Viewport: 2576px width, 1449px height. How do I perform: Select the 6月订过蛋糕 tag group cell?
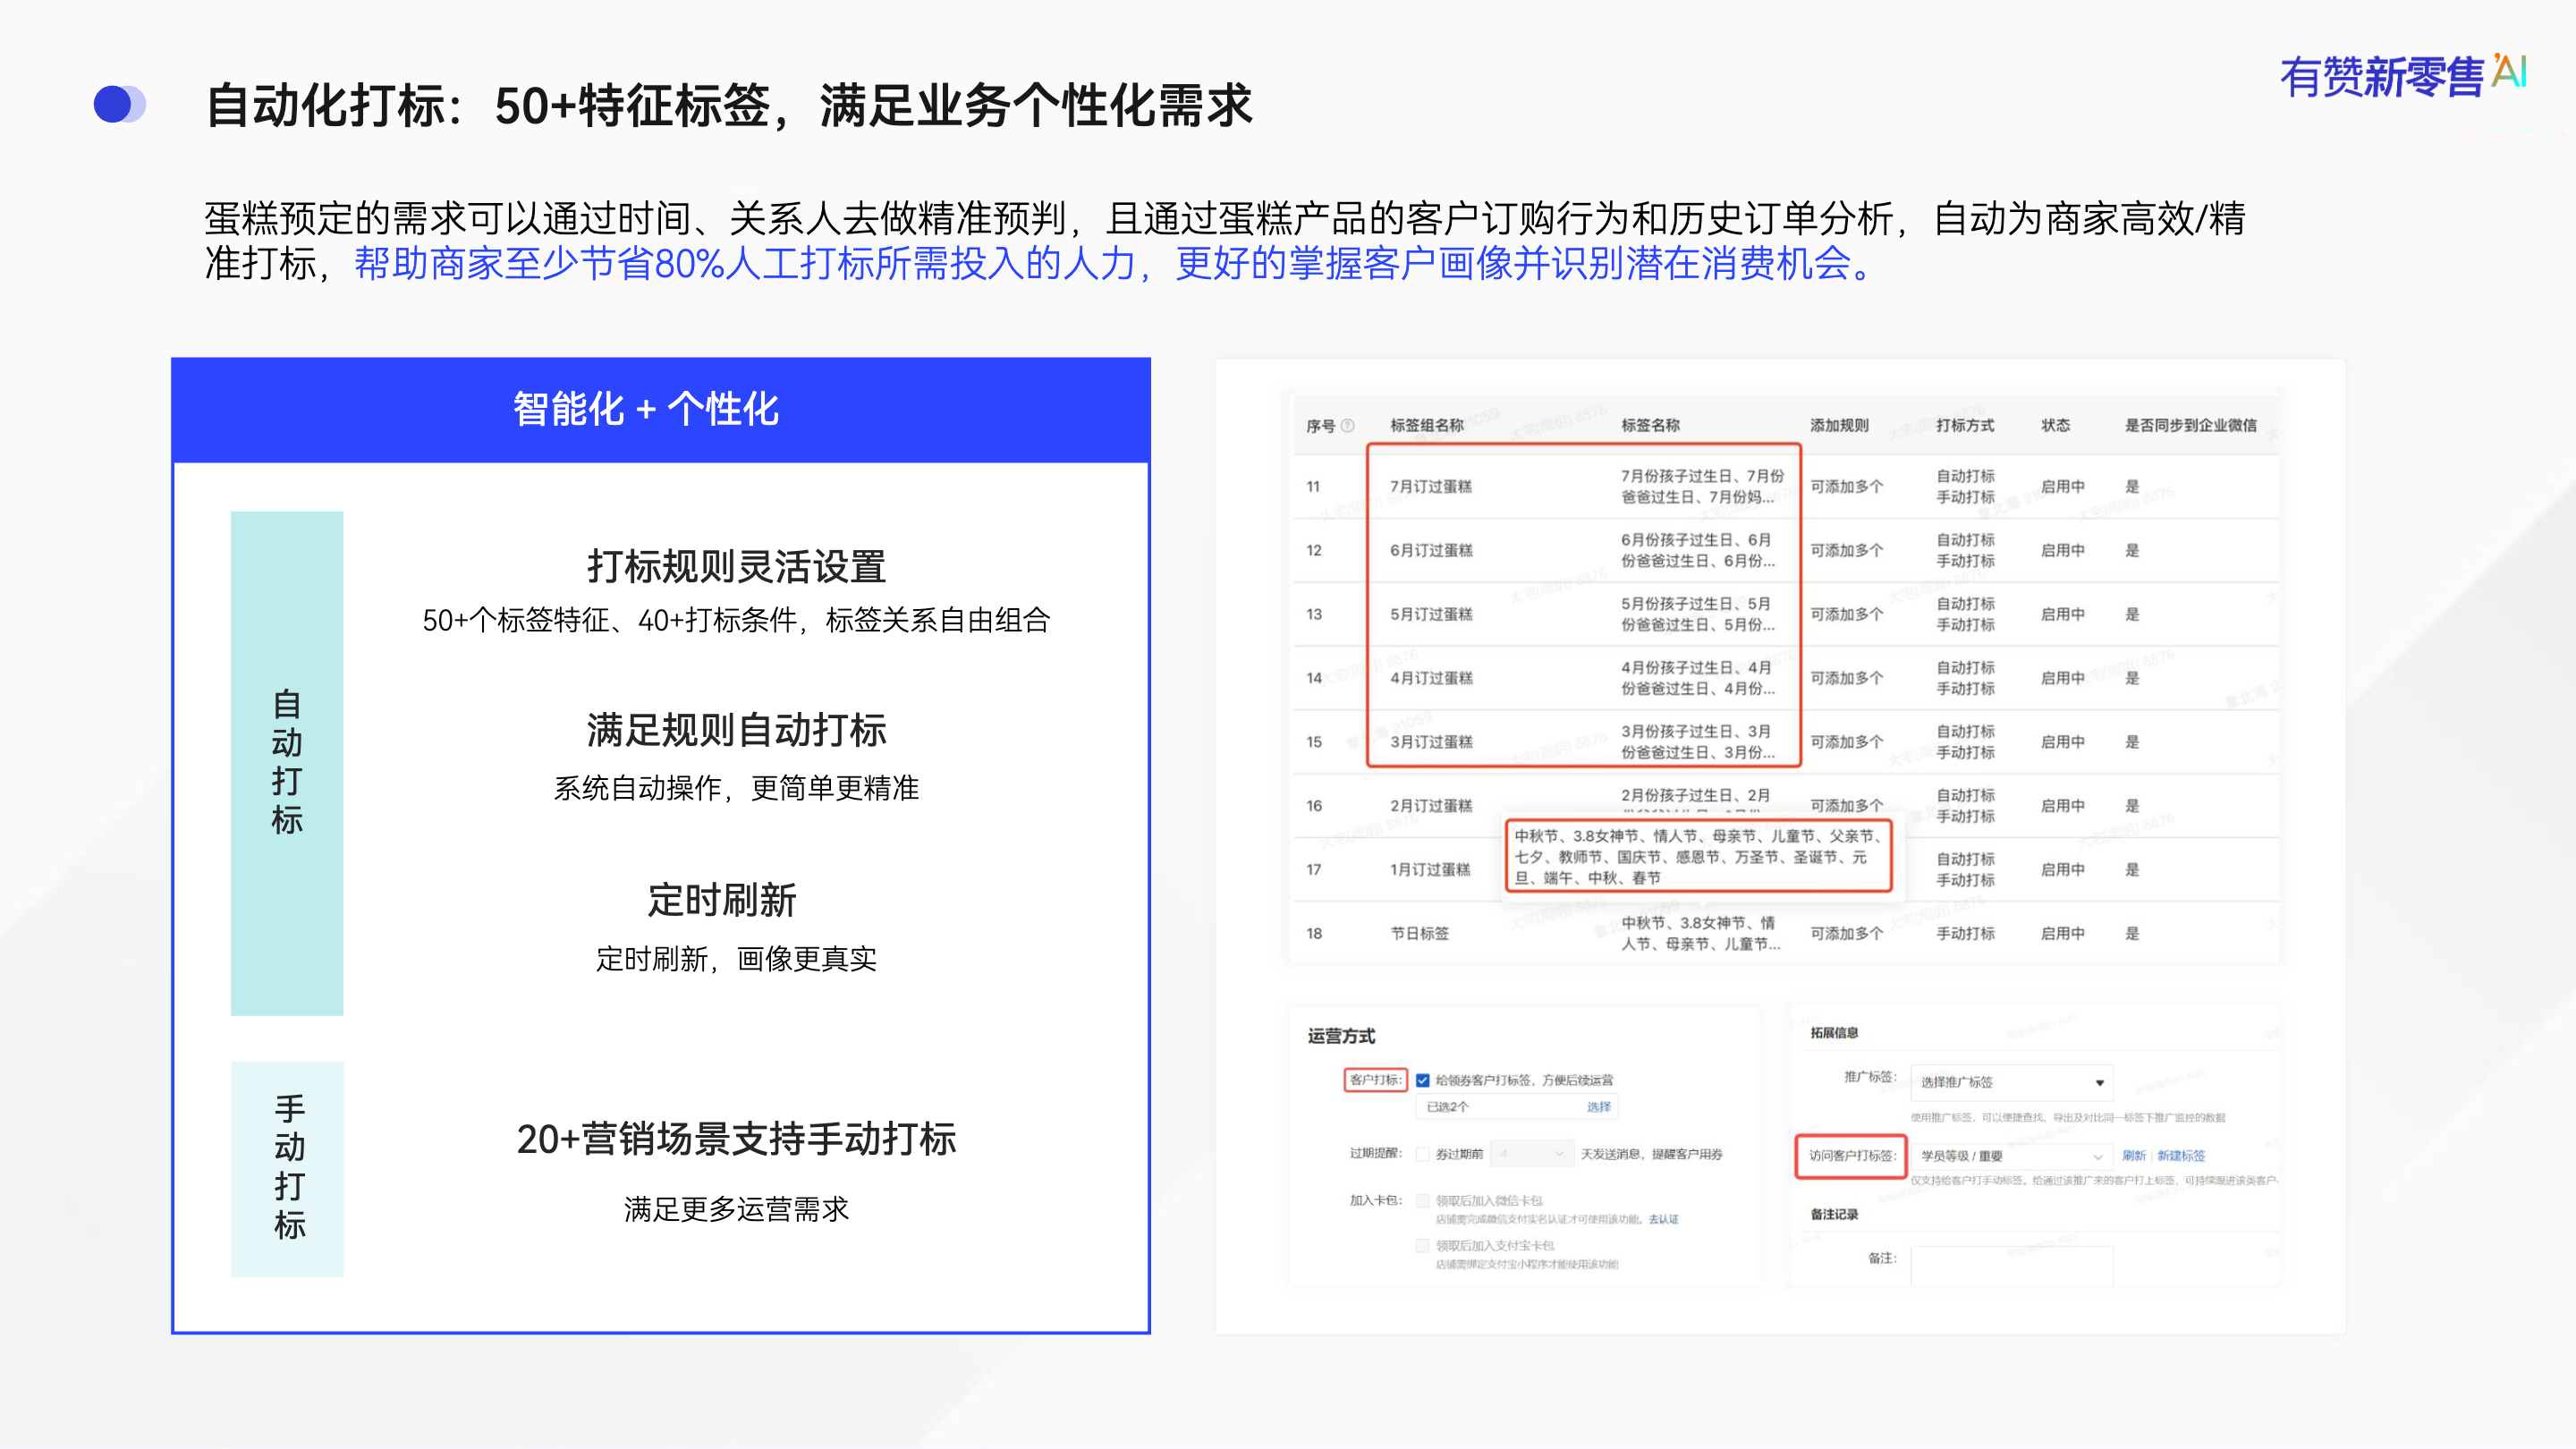pyautogui.click(x=1431, y=551)
